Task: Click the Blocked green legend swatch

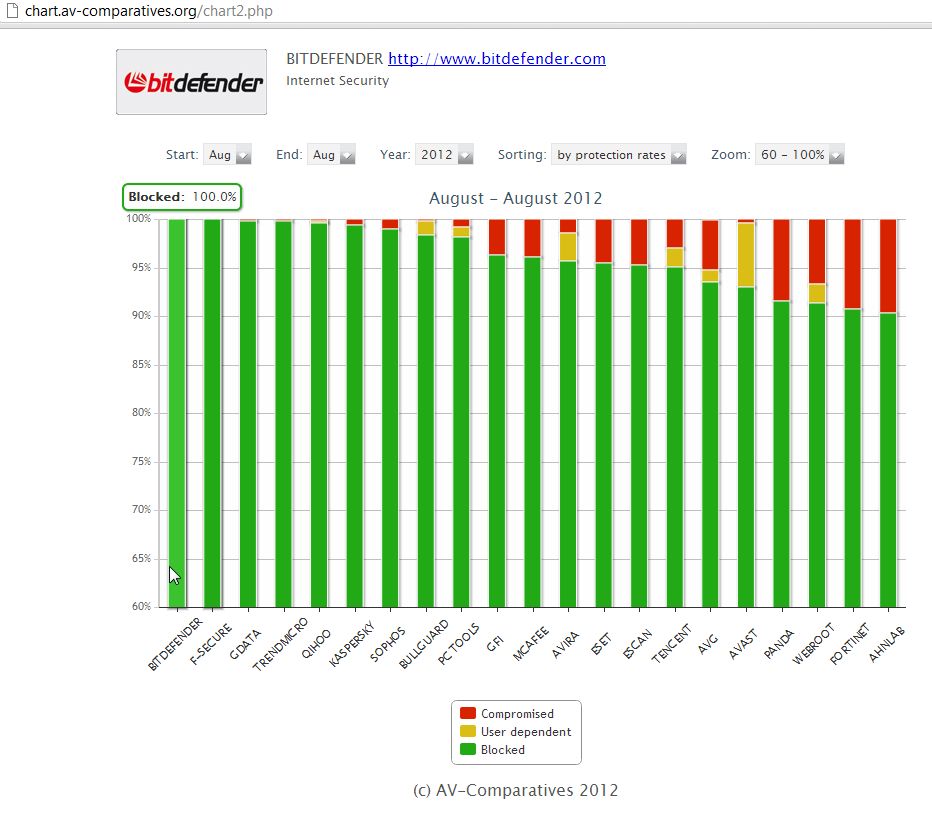Action: click(468, 749)
